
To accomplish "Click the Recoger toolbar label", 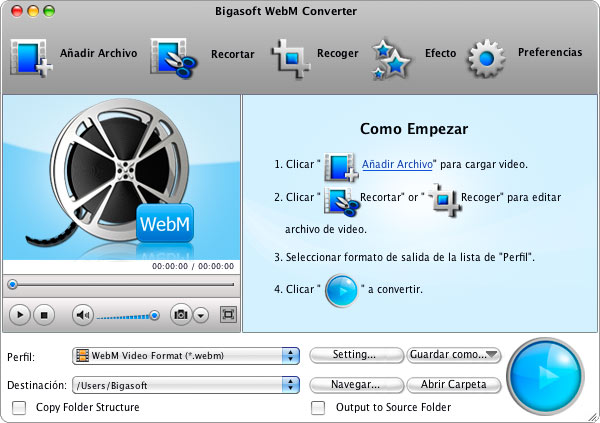I will pos(338,53).
